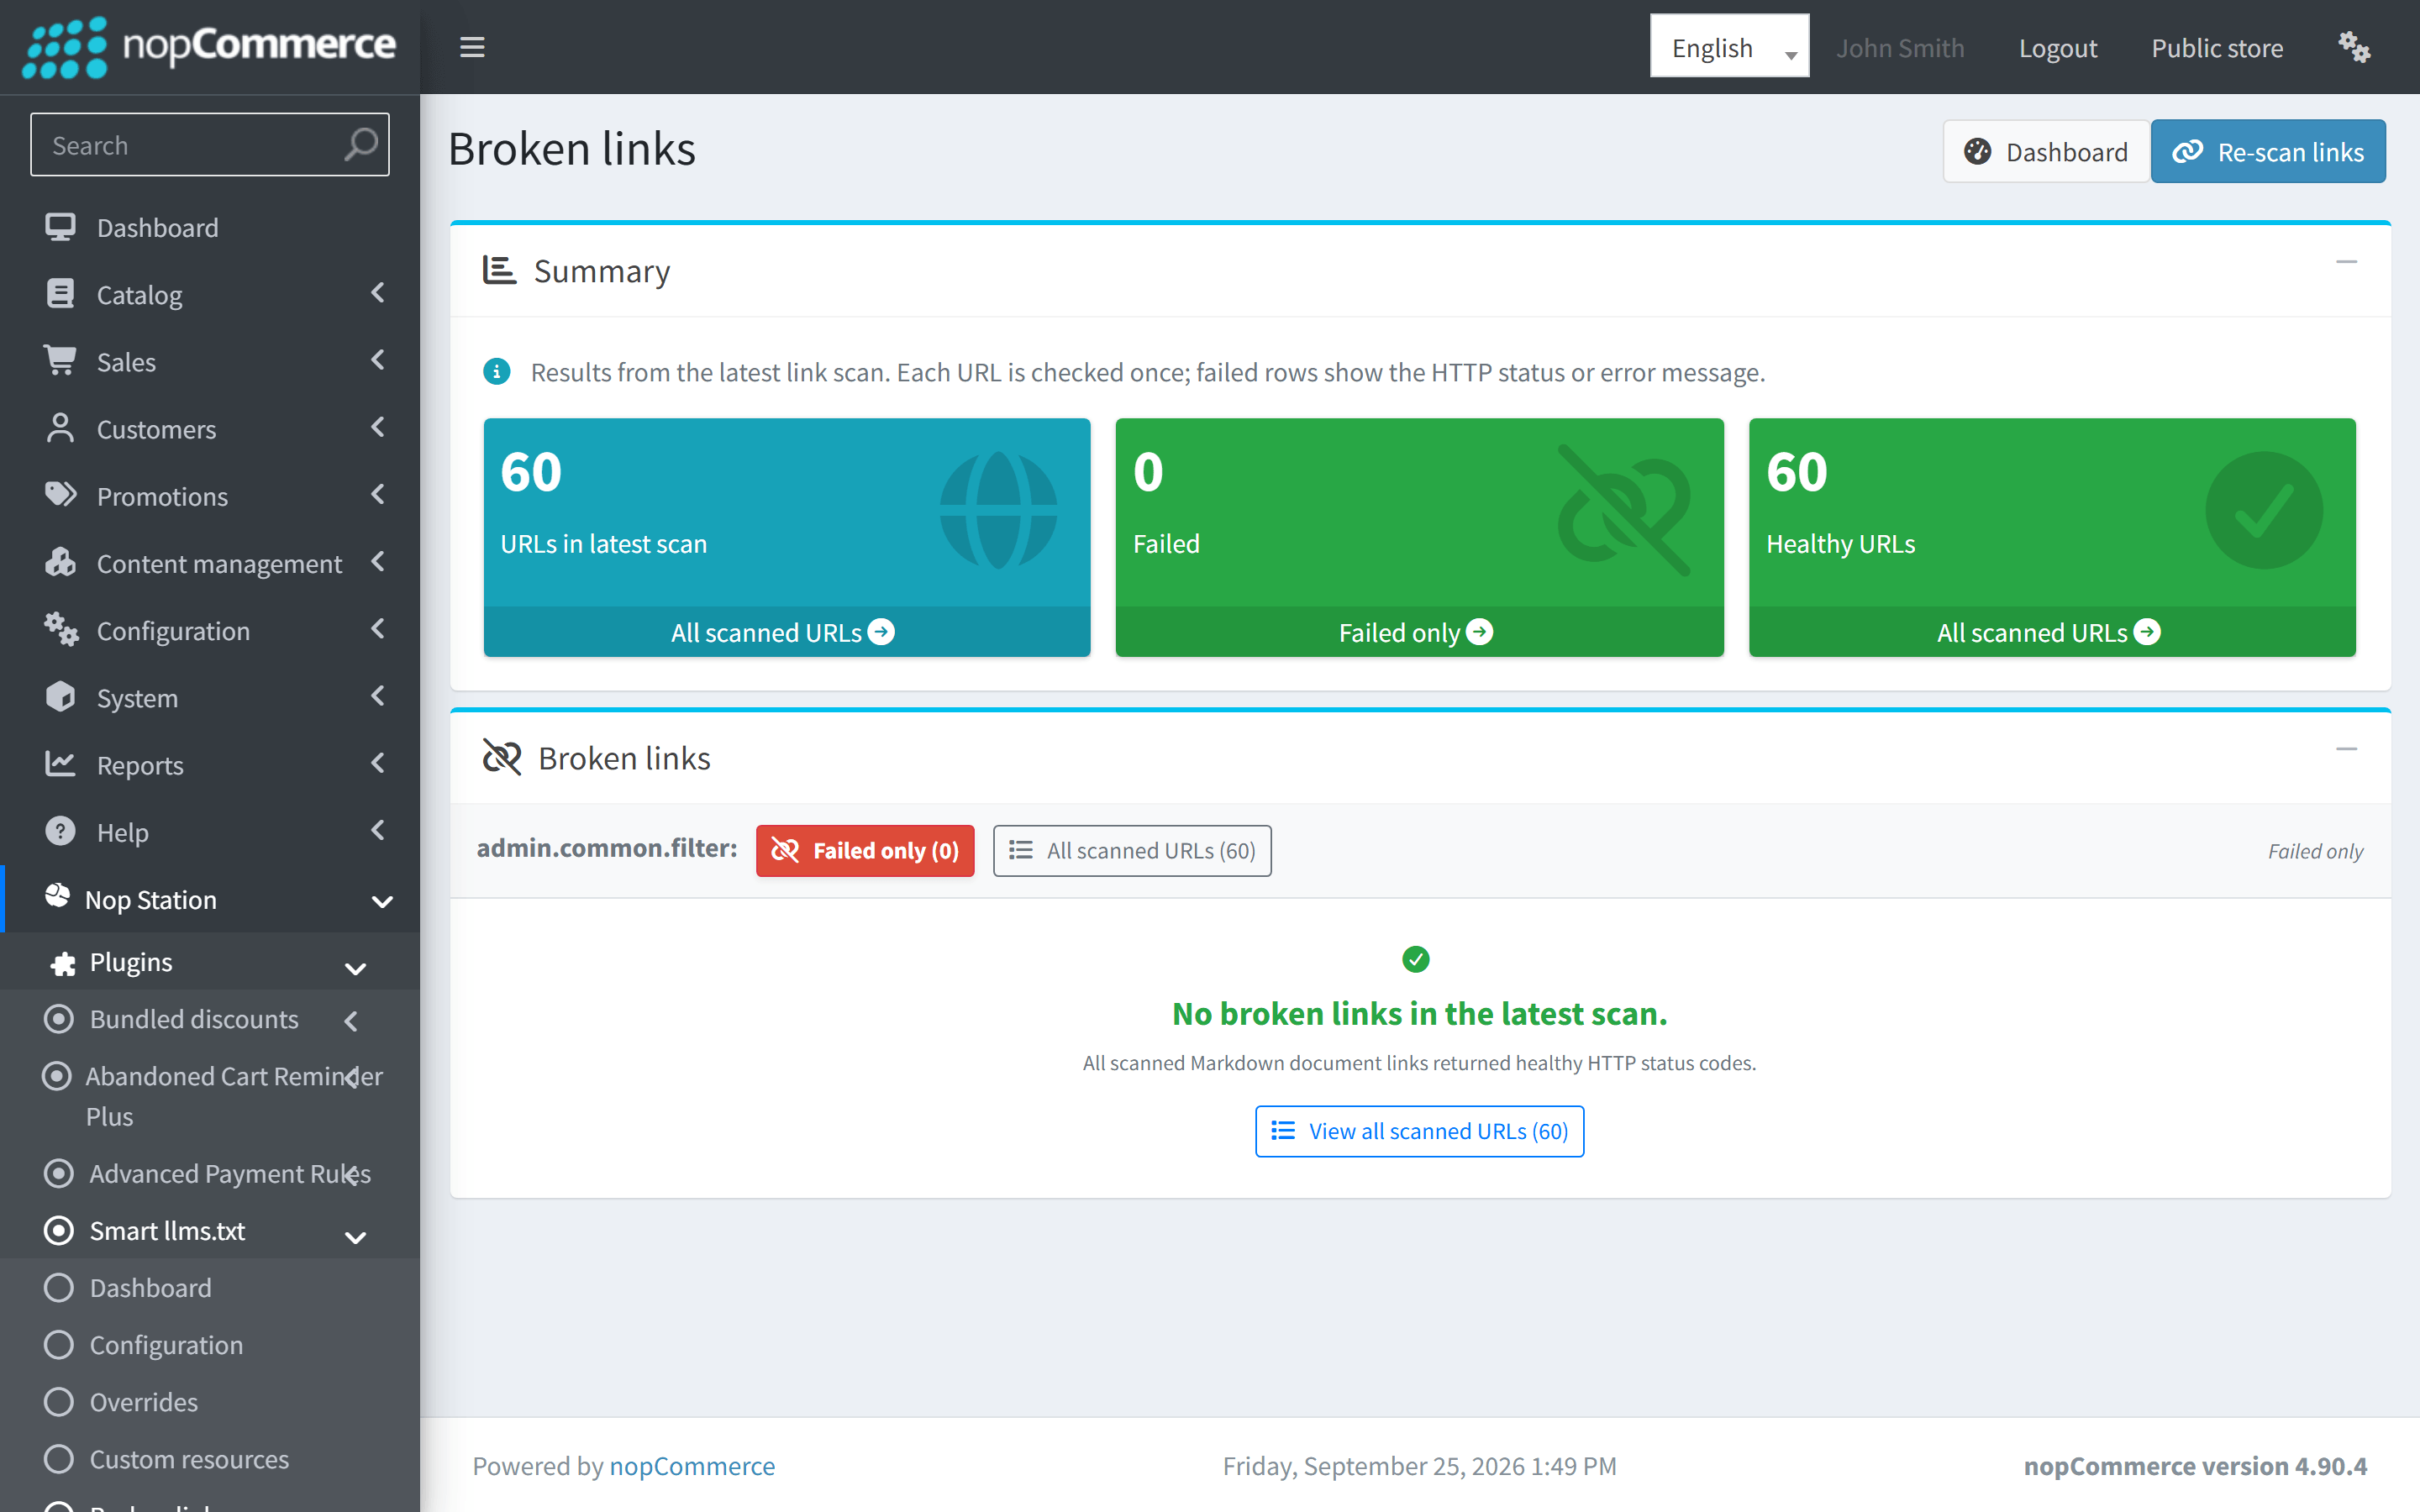
Task: Collapse the Summary panel with minus icon
Action: click(x=2346, y=262)
